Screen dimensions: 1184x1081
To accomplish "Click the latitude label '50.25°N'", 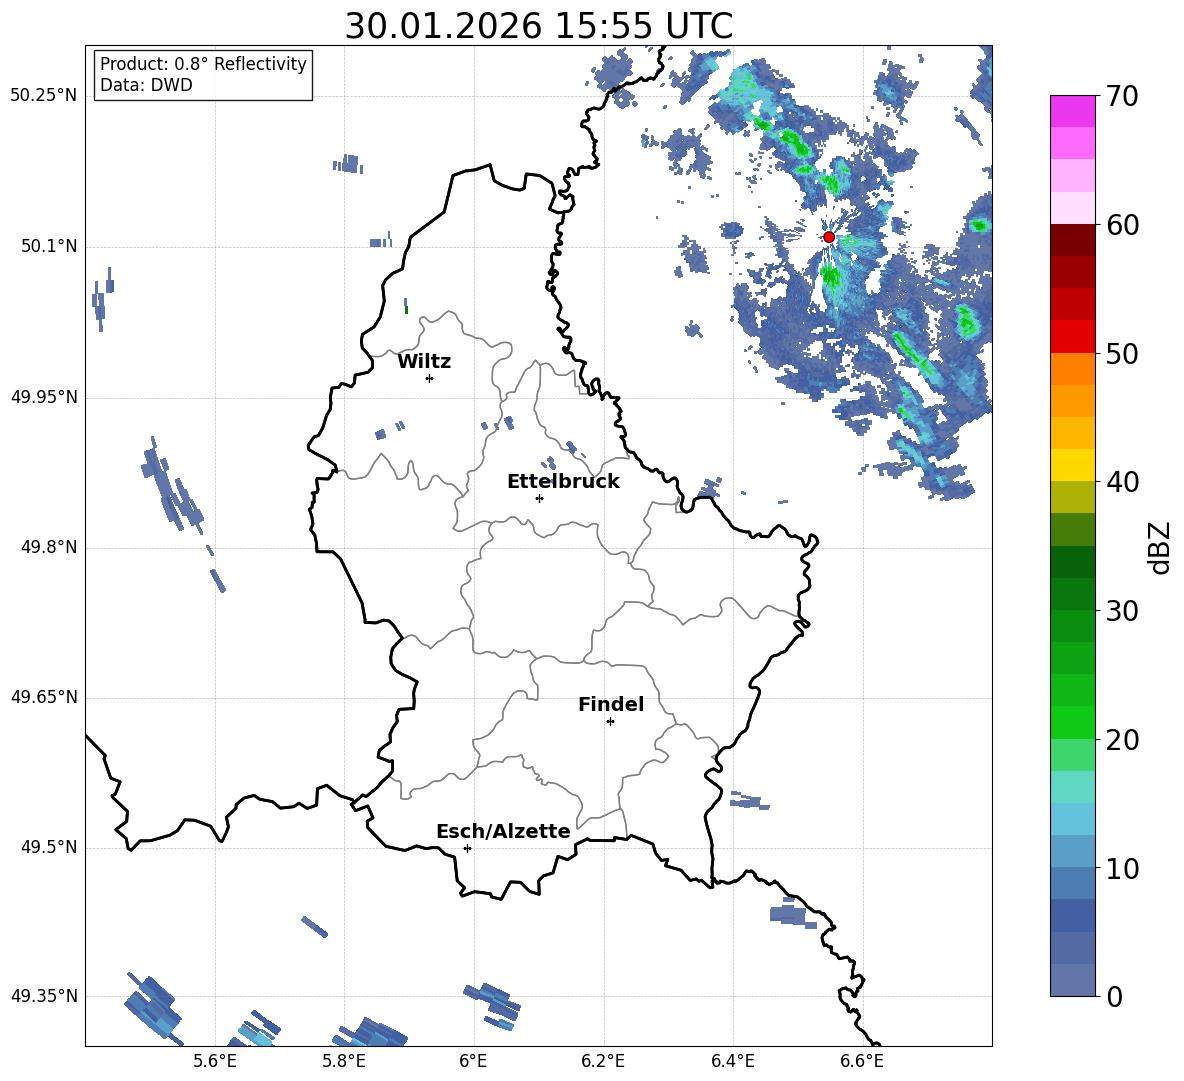I will (x=44, y=96).
